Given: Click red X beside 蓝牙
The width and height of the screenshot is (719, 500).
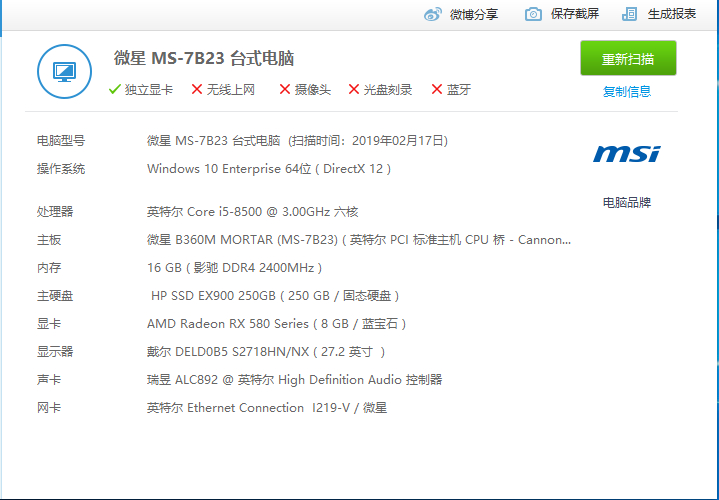Looking at the screenshot, I should 437,89.
